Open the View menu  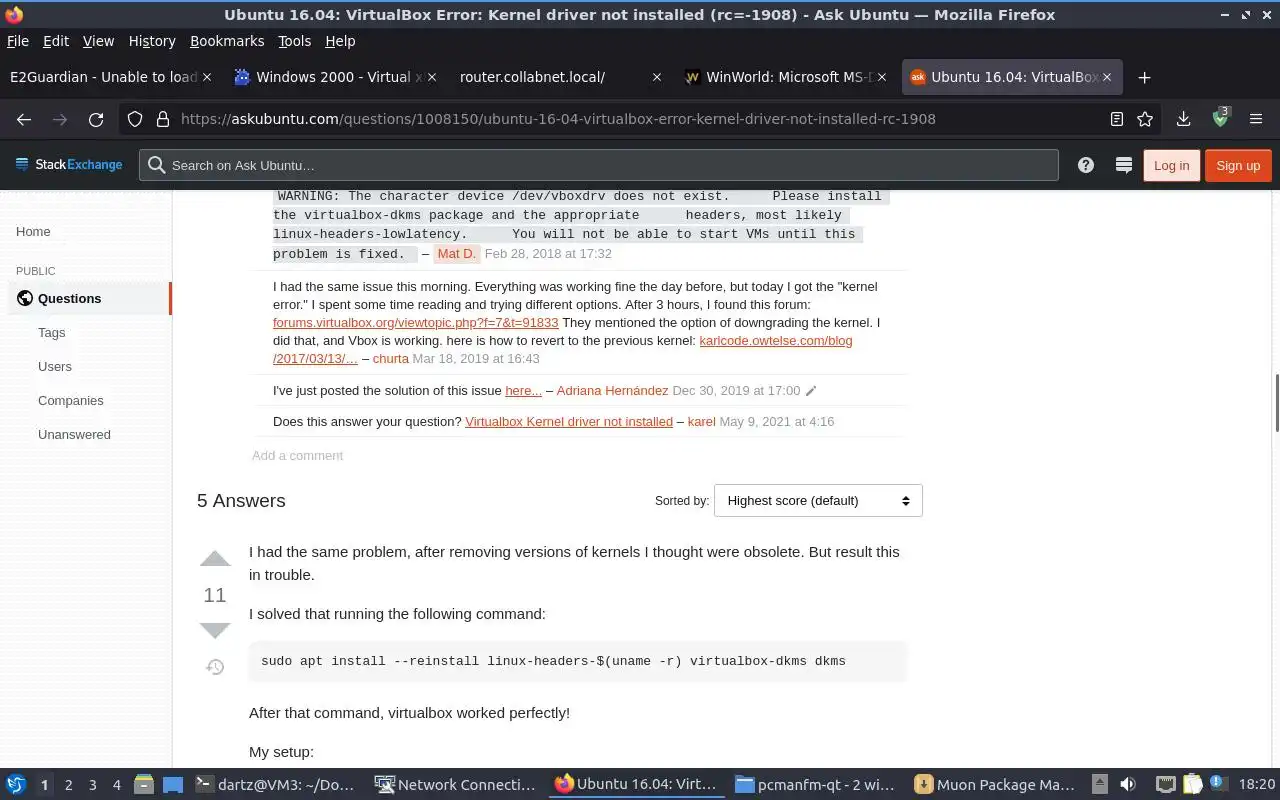pos(98,41)
